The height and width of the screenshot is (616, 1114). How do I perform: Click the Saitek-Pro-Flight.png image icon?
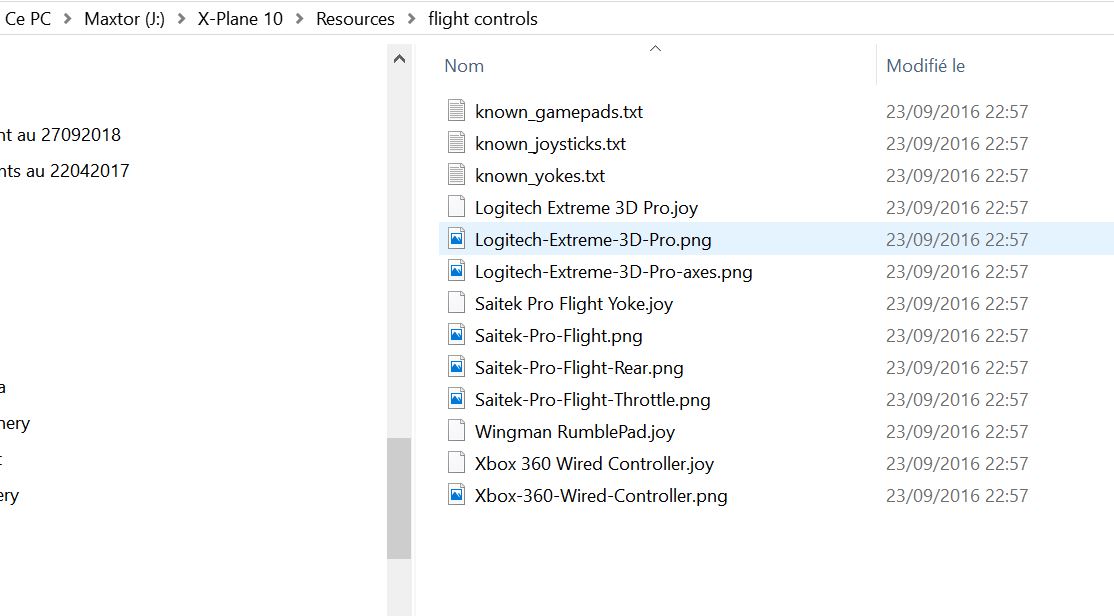click(x=456, y=335)
